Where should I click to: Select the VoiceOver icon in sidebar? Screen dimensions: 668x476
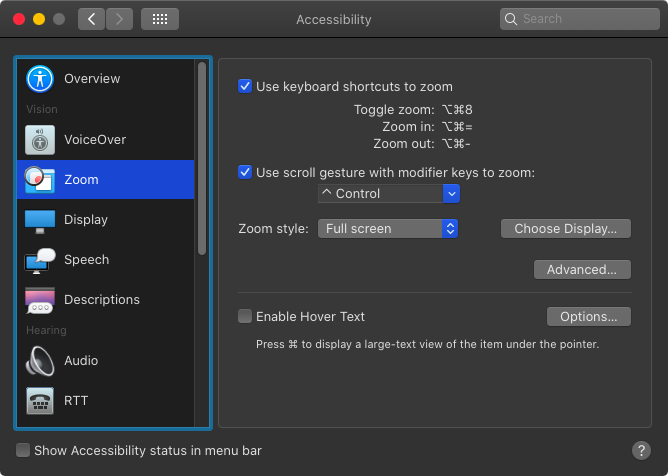pos(40,140)
